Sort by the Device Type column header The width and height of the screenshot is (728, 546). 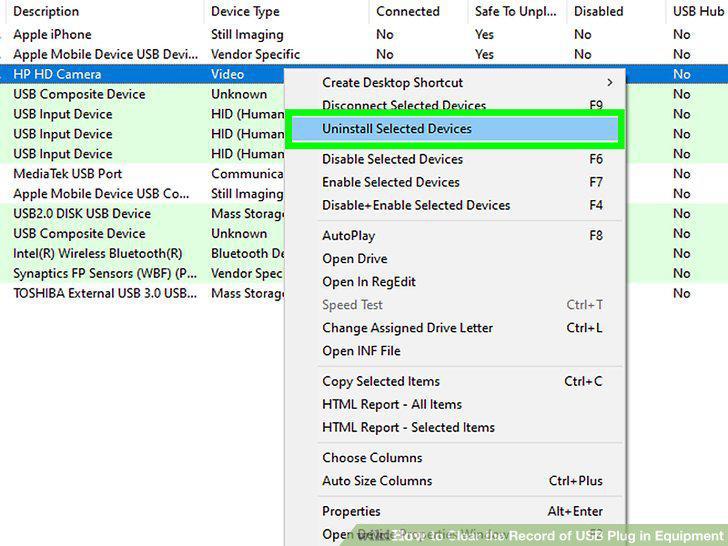point(286,11)
